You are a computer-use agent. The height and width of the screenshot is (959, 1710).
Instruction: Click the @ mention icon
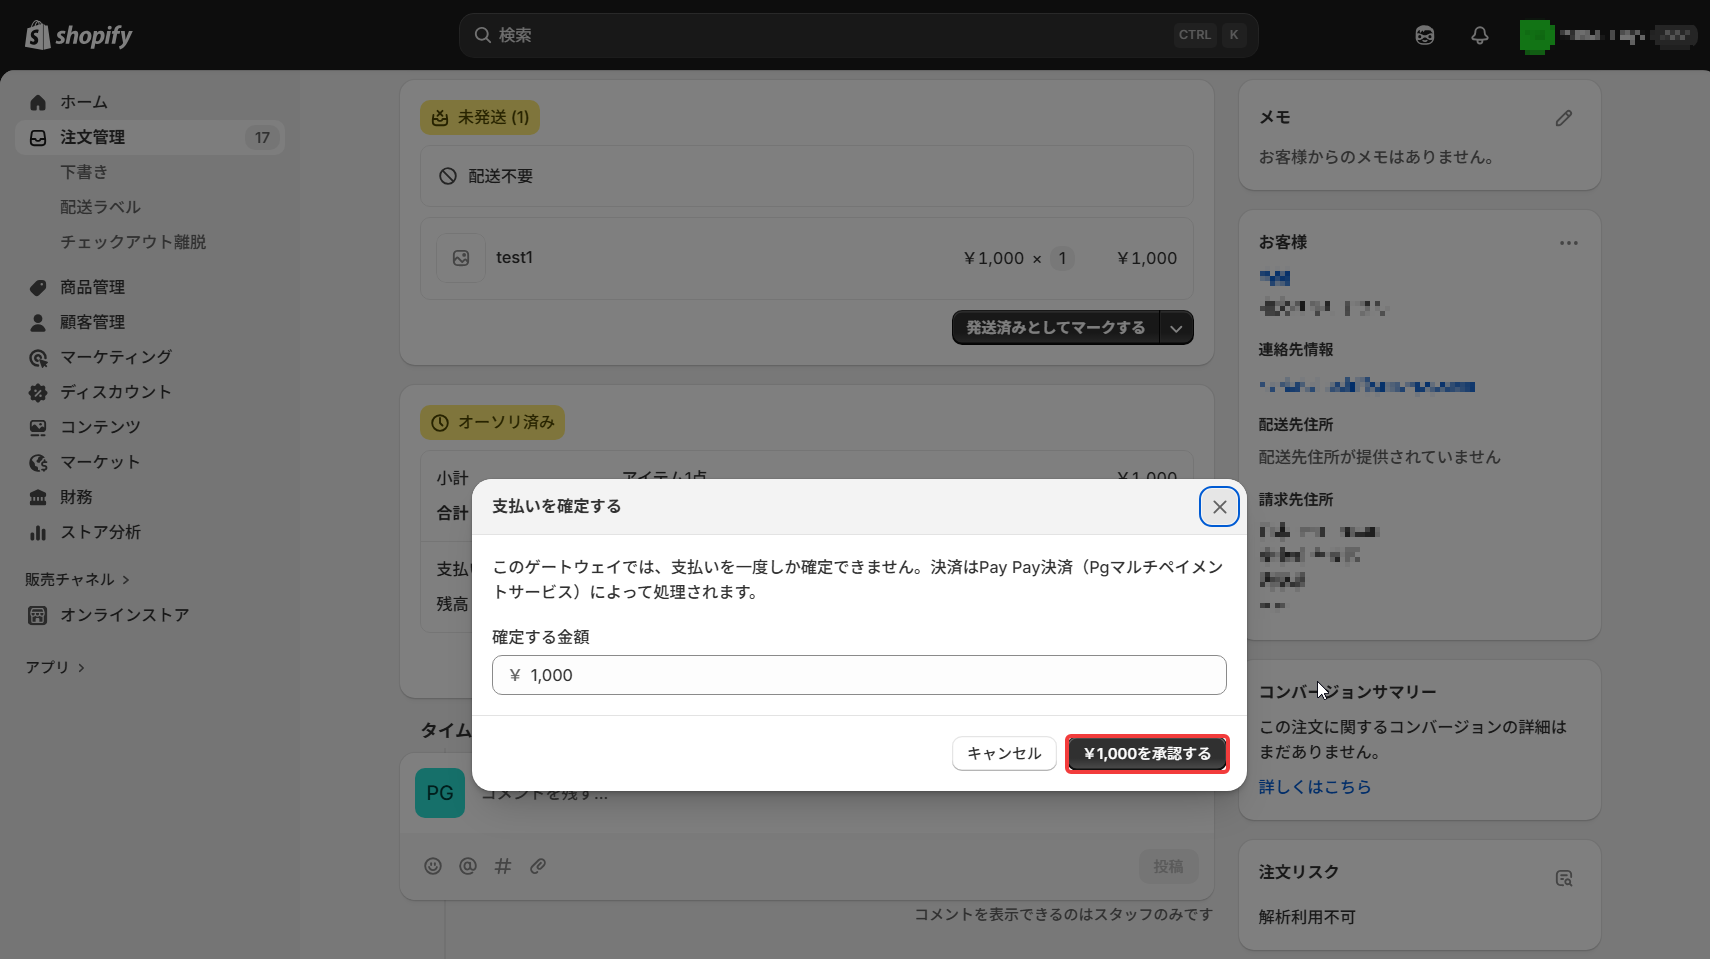(x=468, y=866)
